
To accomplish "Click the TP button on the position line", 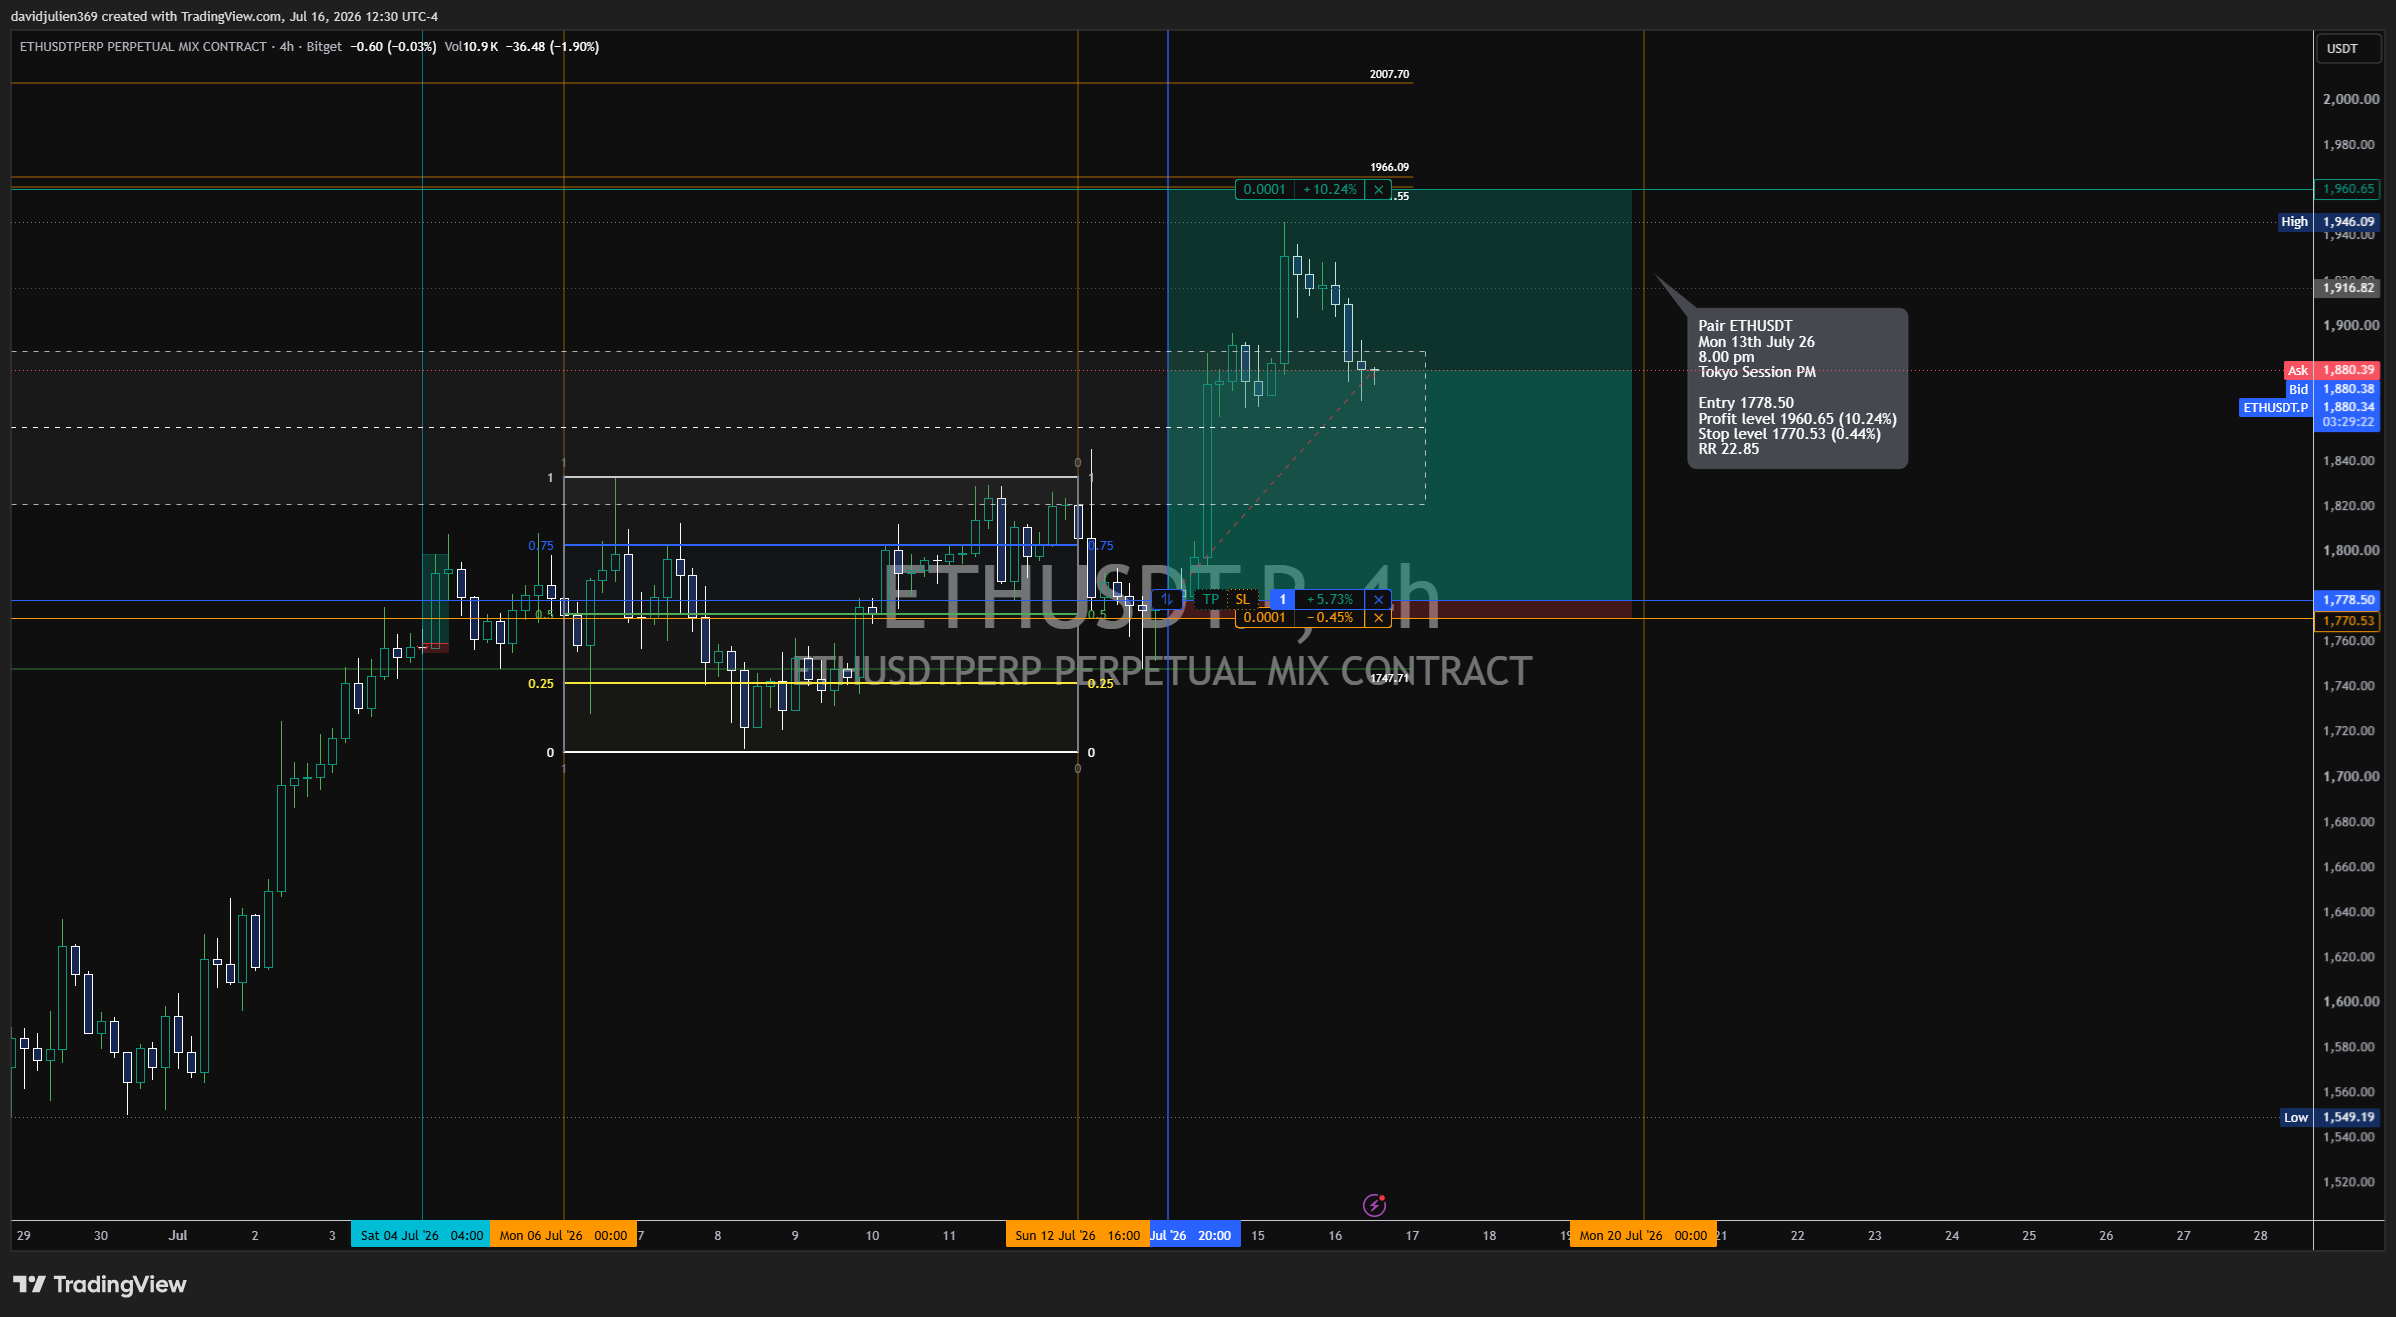I will point(1211,600).
